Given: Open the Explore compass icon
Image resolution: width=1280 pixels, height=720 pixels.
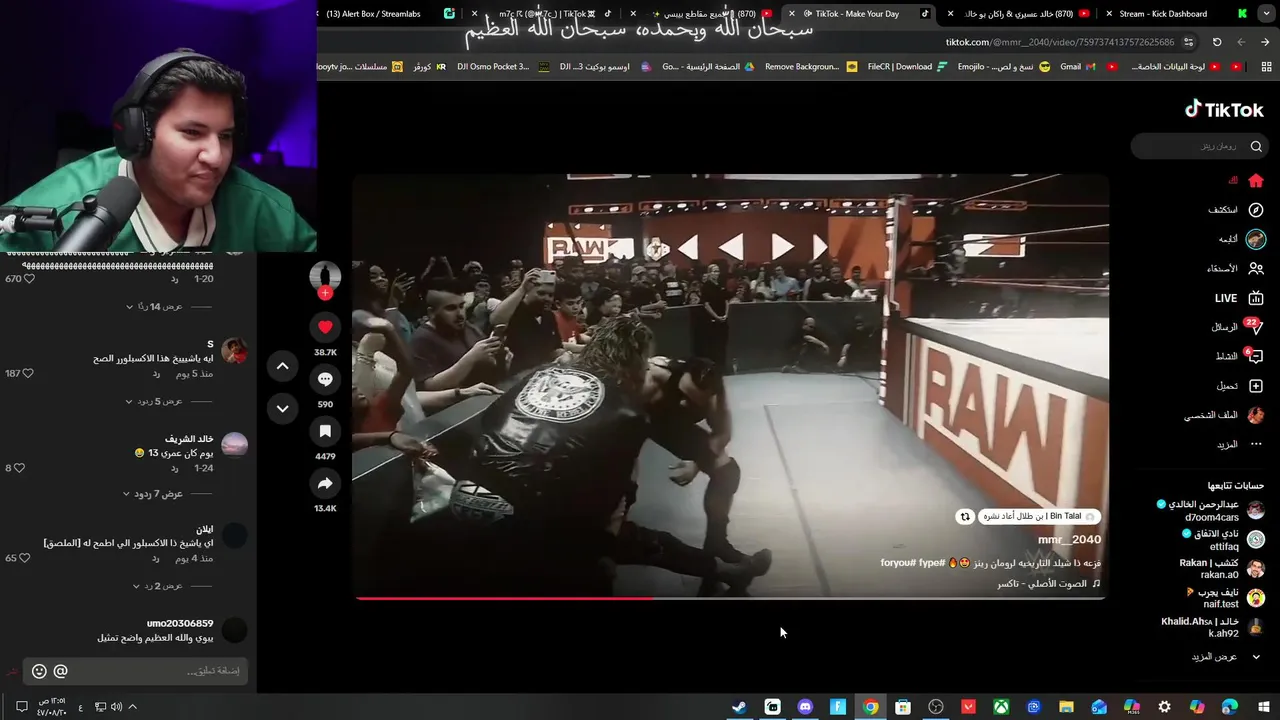Looking at the screenshot, I should tap(1256, 210).
